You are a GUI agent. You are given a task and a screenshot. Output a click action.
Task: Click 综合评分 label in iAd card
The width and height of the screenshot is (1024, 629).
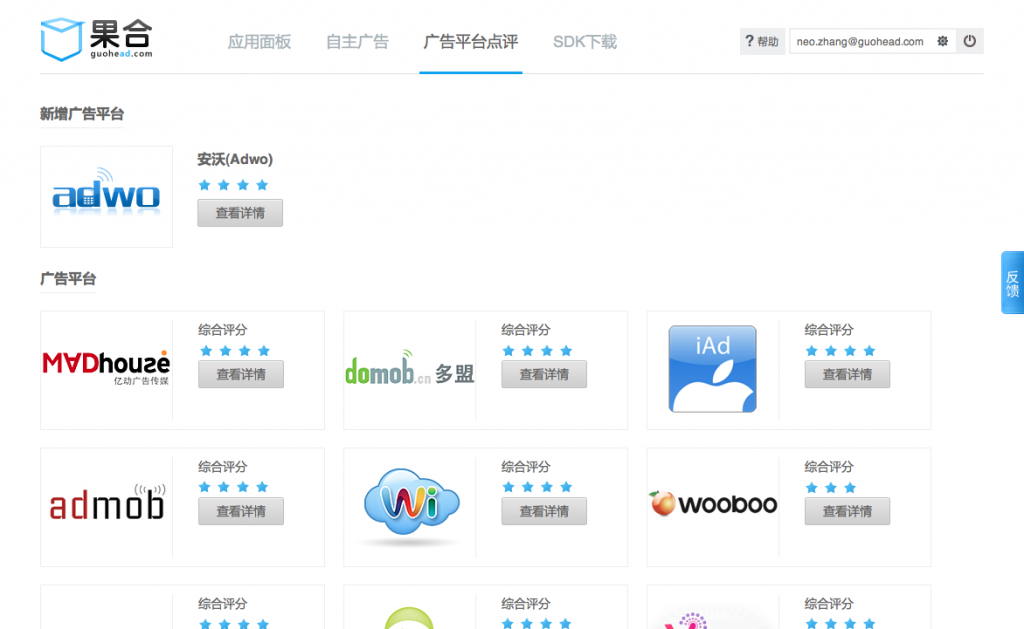(829, 330)
